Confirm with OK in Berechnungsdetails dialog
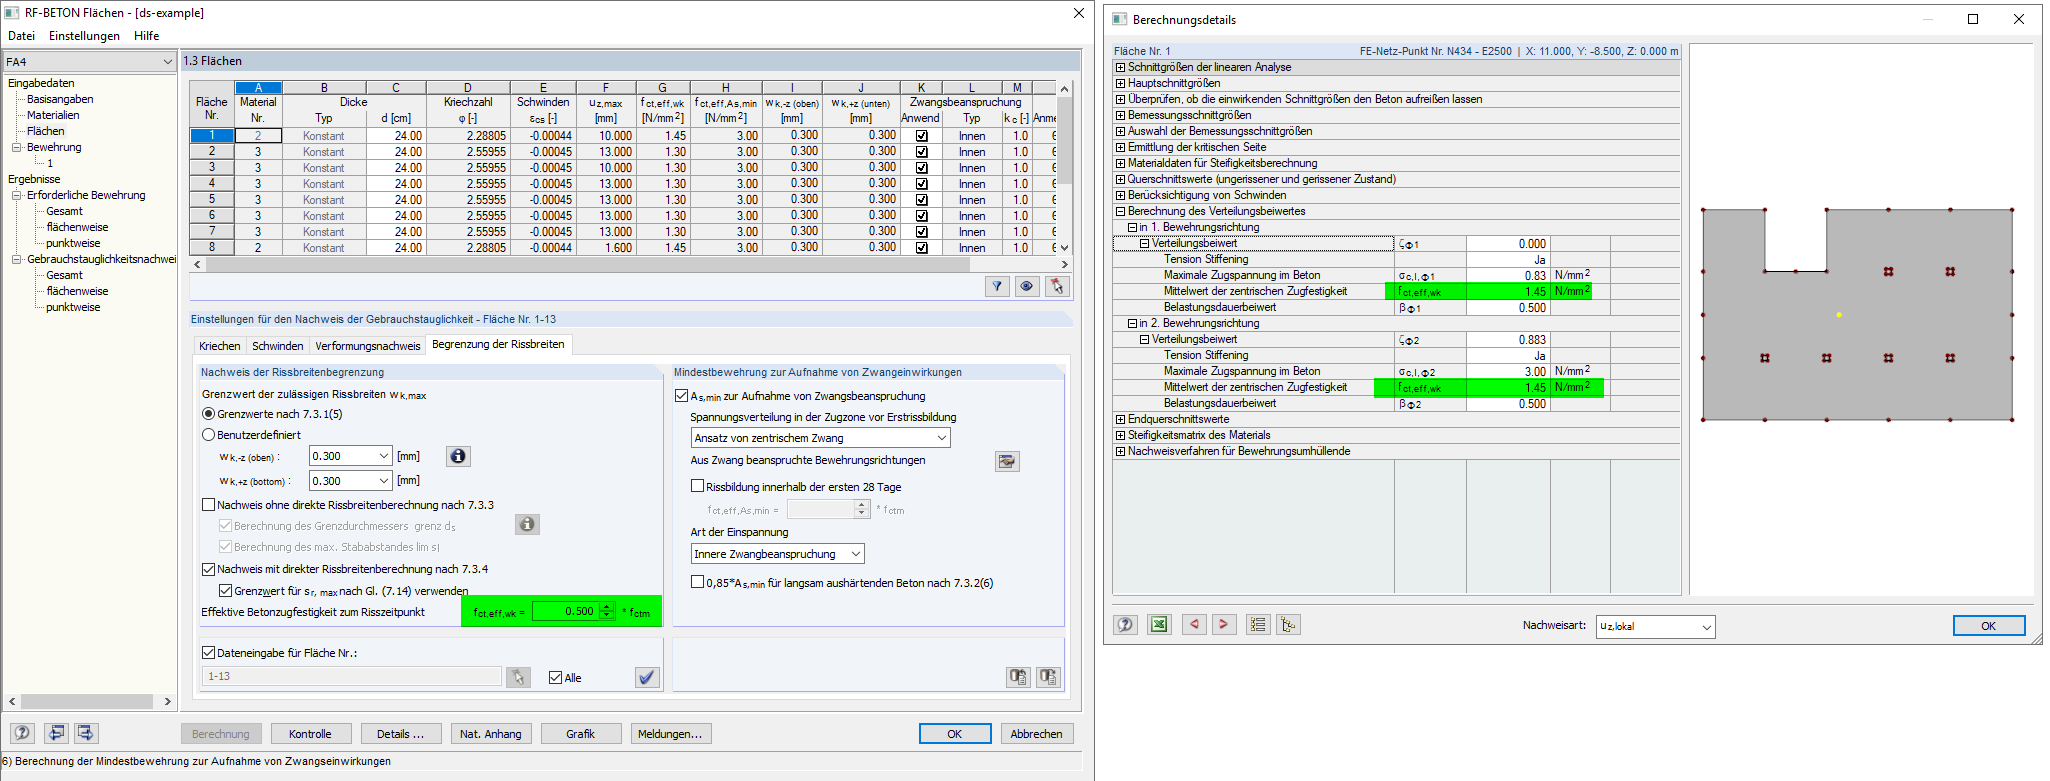The width and height of the screenshot is (2050, 781). click(1988, 626)
